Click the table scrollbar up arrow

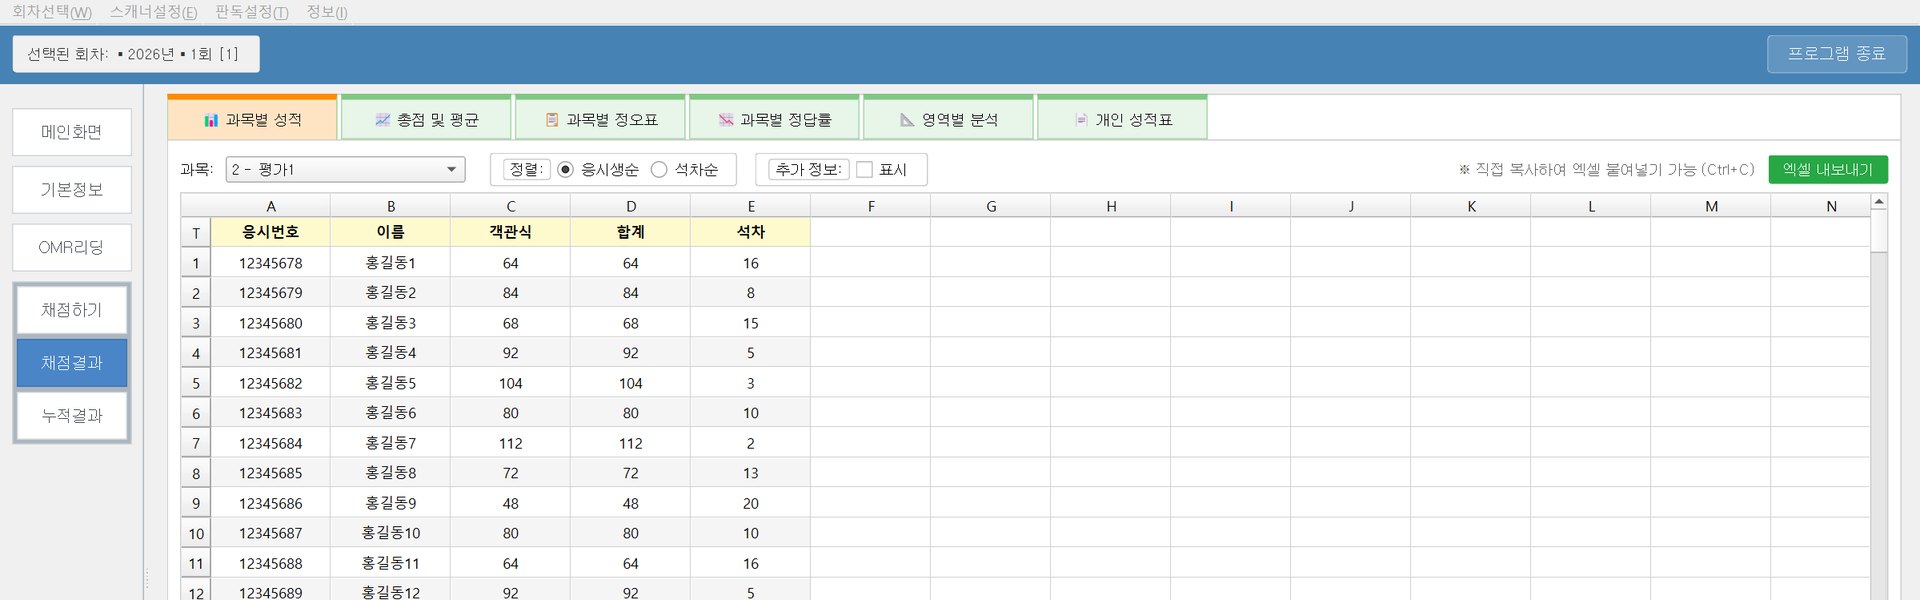click(x=1879, y=202)
